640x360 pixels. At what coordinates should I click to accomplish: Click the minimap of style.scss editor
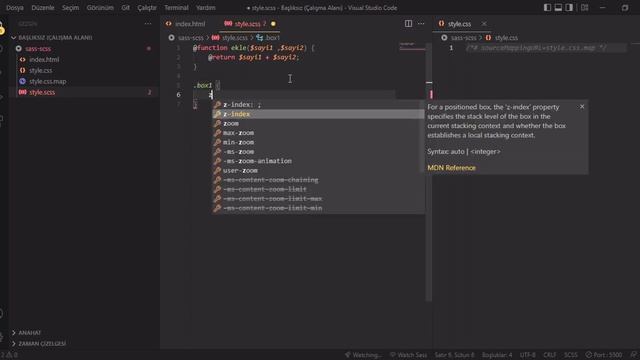tap(412, 47)
